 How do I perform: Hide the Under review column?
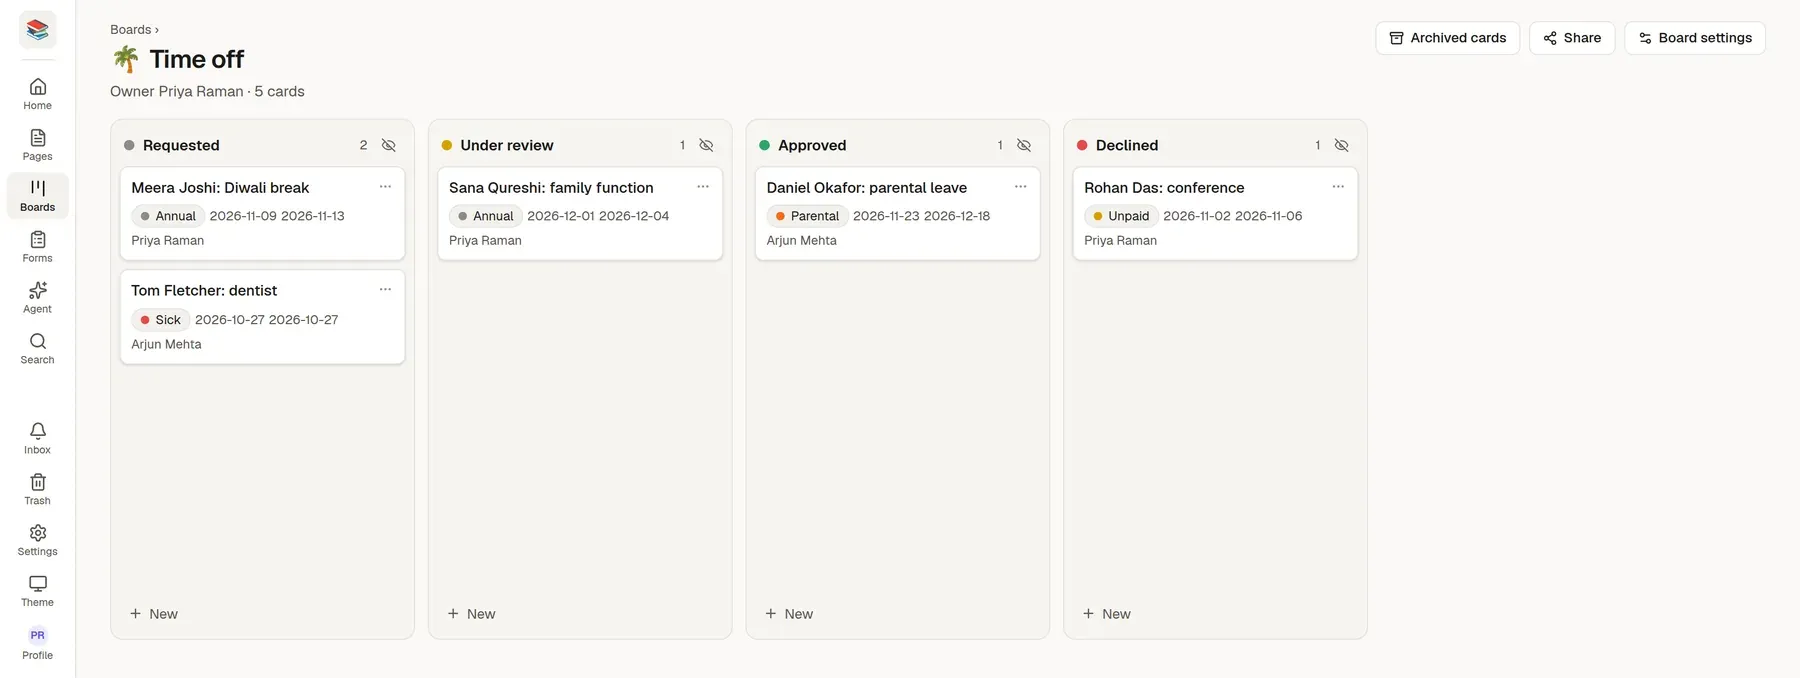pyautogui.click(x=706, y=145)
